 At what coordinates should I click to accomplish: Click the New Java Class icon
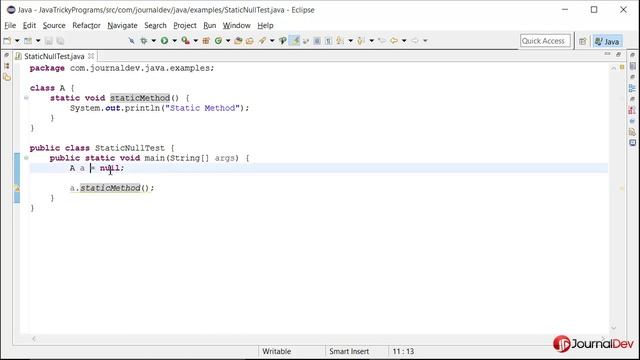[218, 41]
